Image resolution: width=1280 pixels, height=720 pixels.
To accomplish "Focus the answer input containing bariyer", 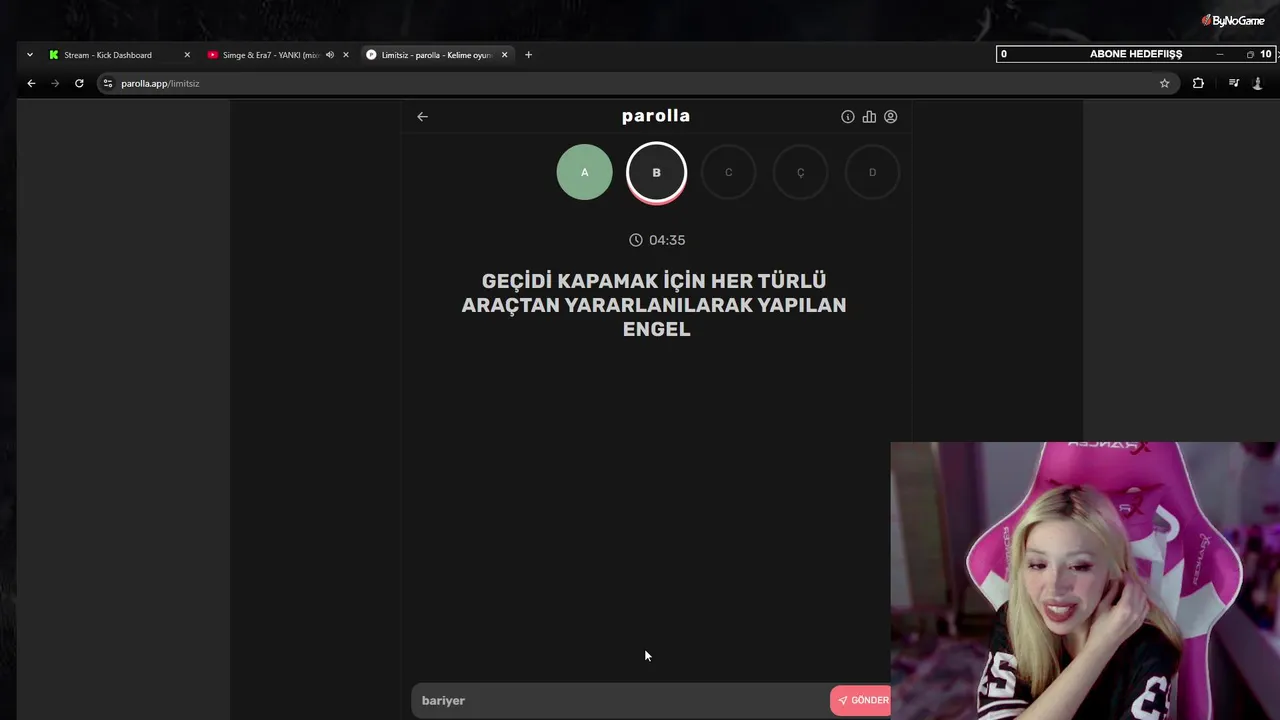I will 620,700.
